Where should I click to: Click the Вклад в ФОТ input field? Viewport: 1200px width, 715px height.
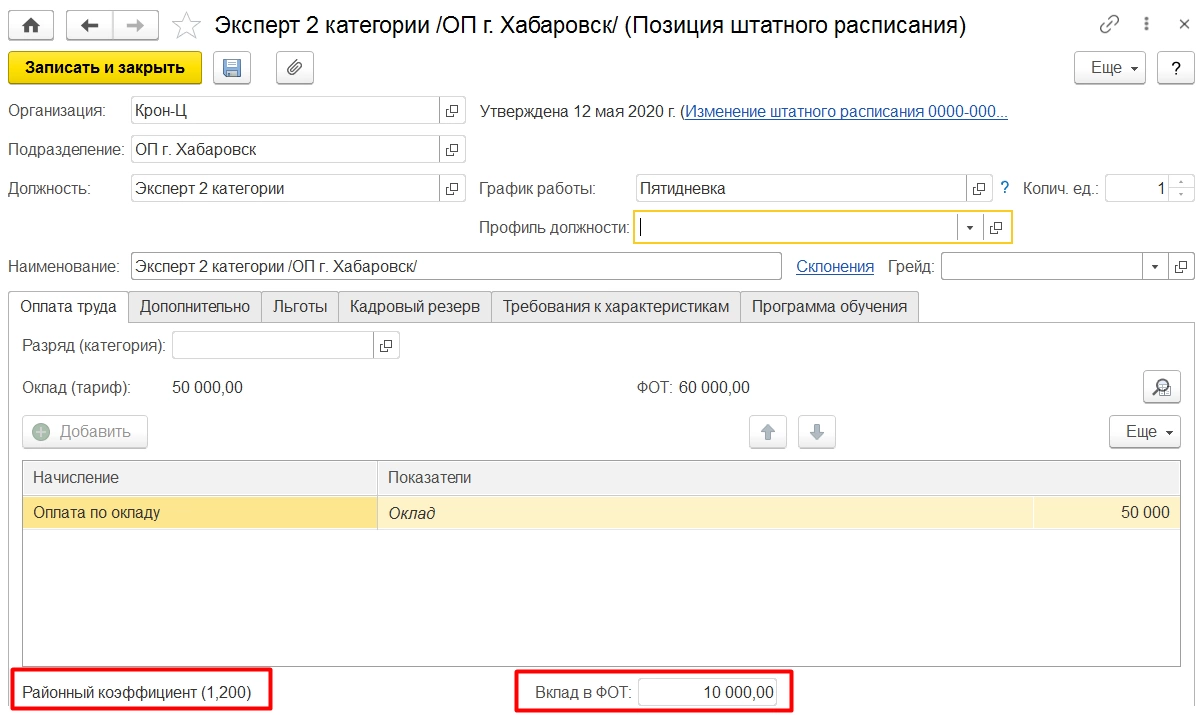[x=707, y=691]
